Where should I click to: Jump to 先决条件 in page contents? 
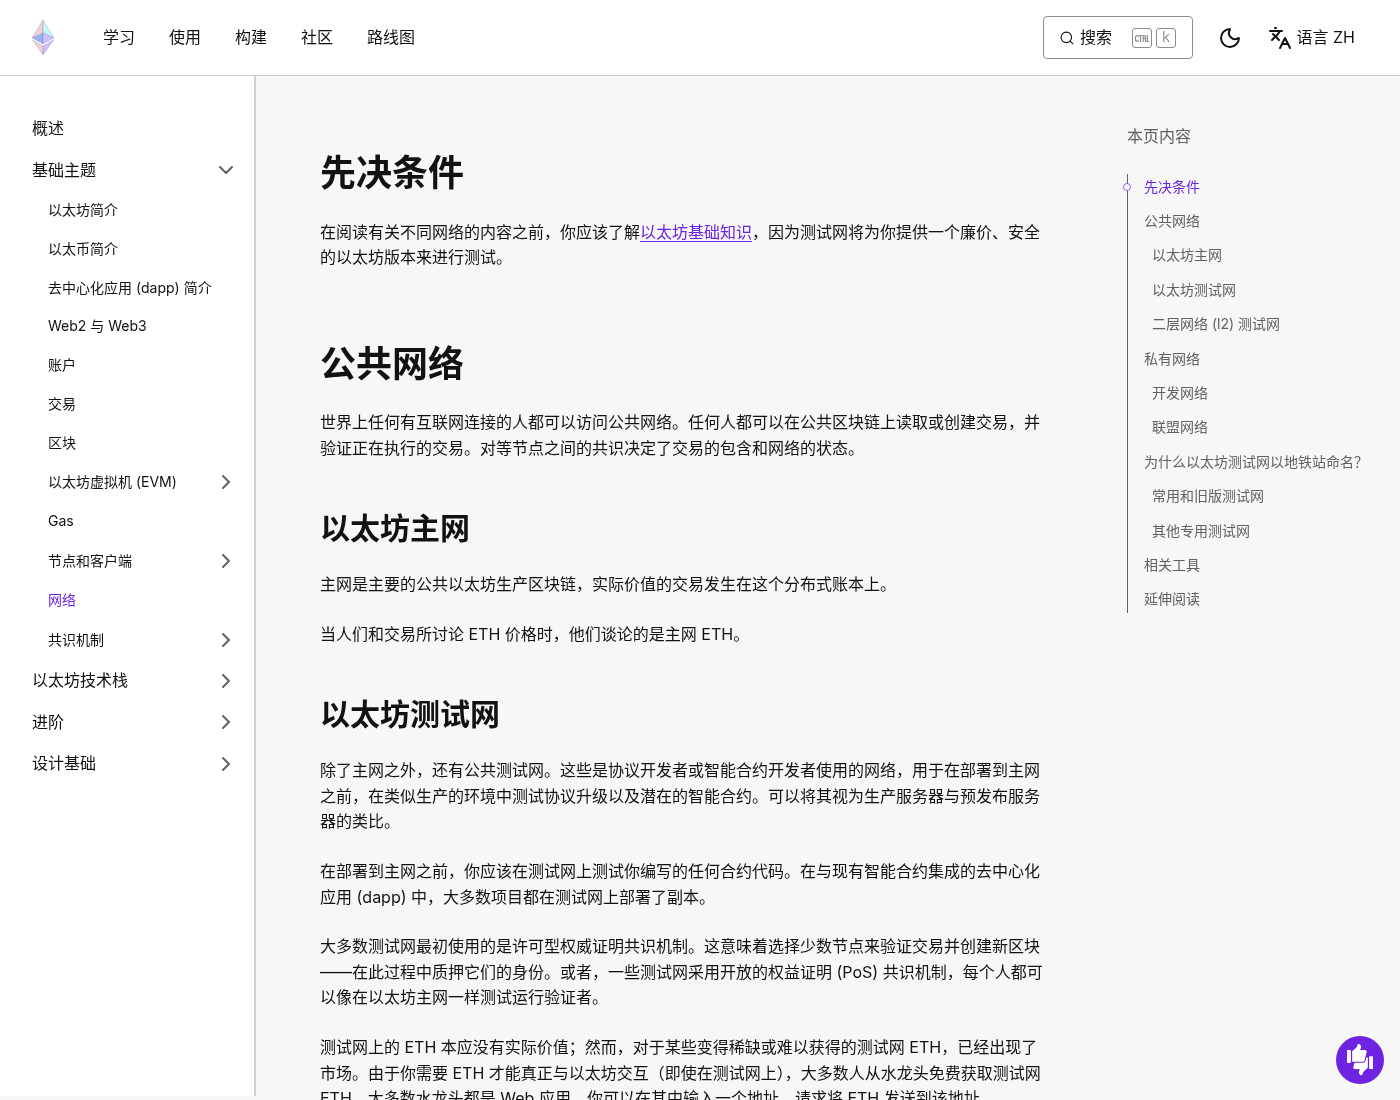[1172, 187]
